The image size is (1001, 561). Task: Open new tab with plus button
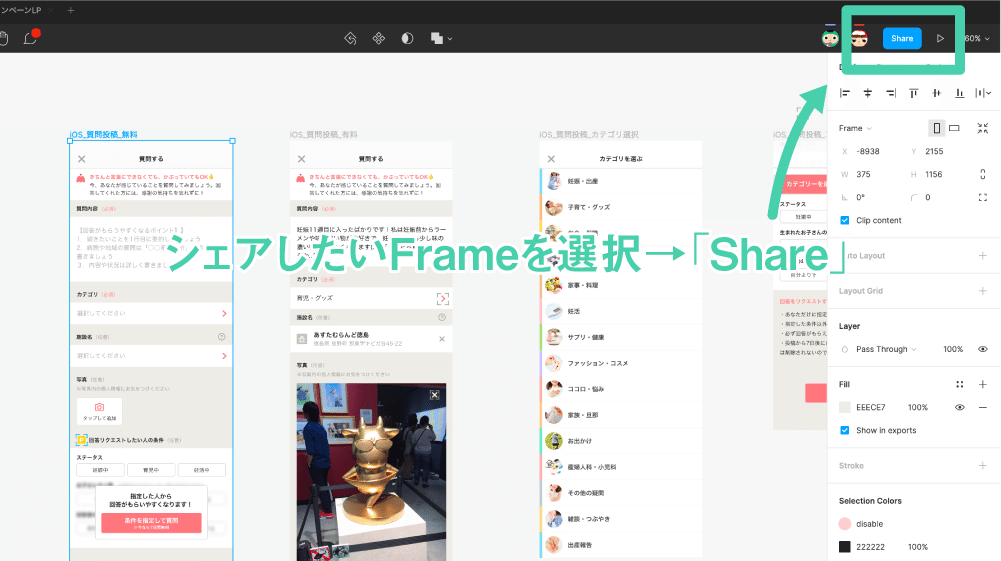[x=71, y=10]
